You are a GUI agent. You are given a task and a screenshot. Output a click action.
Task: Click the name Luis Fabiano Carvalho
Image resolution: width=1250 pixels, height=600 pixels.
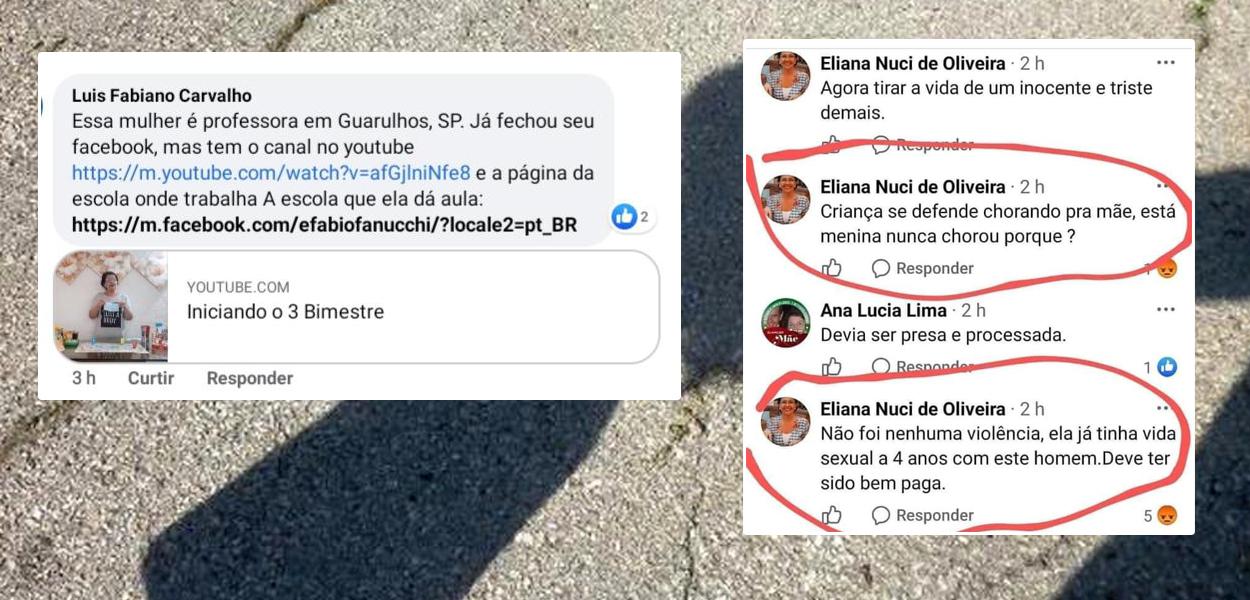162,95
